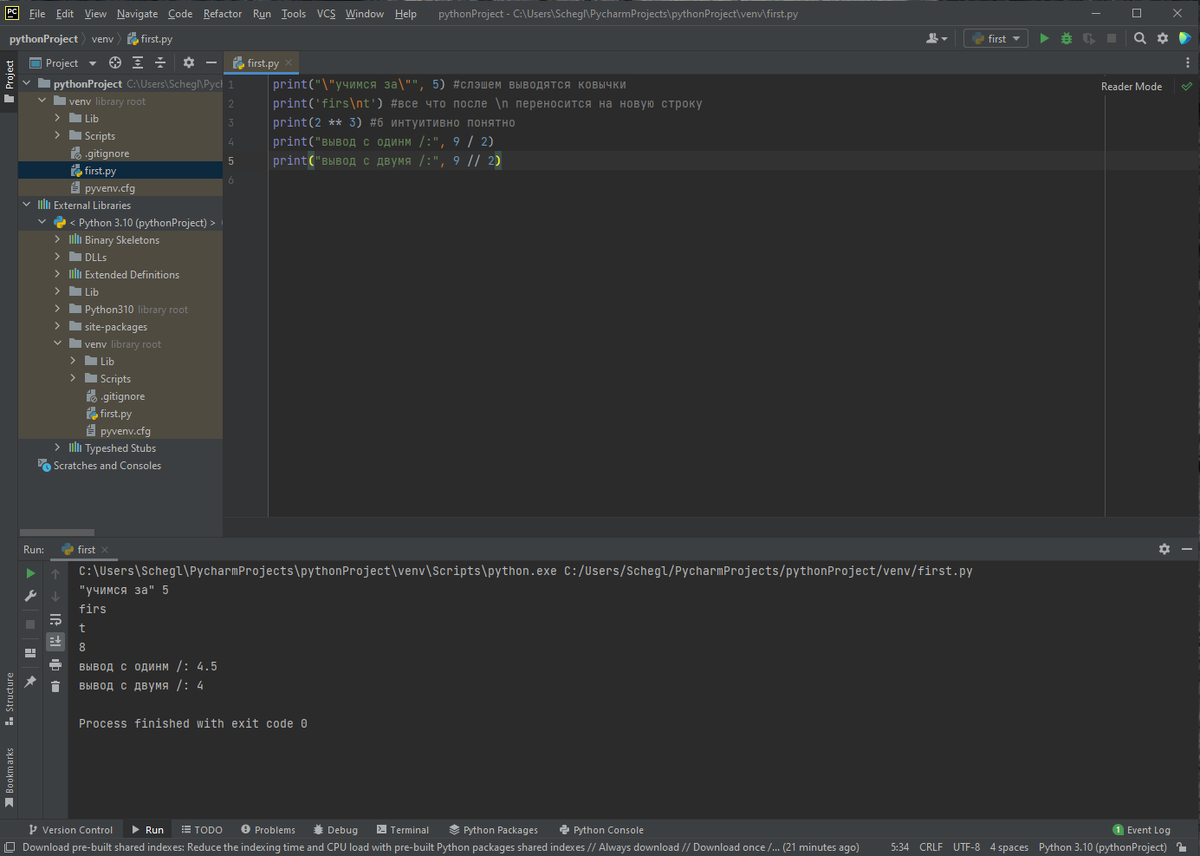Clear console with trash can icon

tap(56, 686)
